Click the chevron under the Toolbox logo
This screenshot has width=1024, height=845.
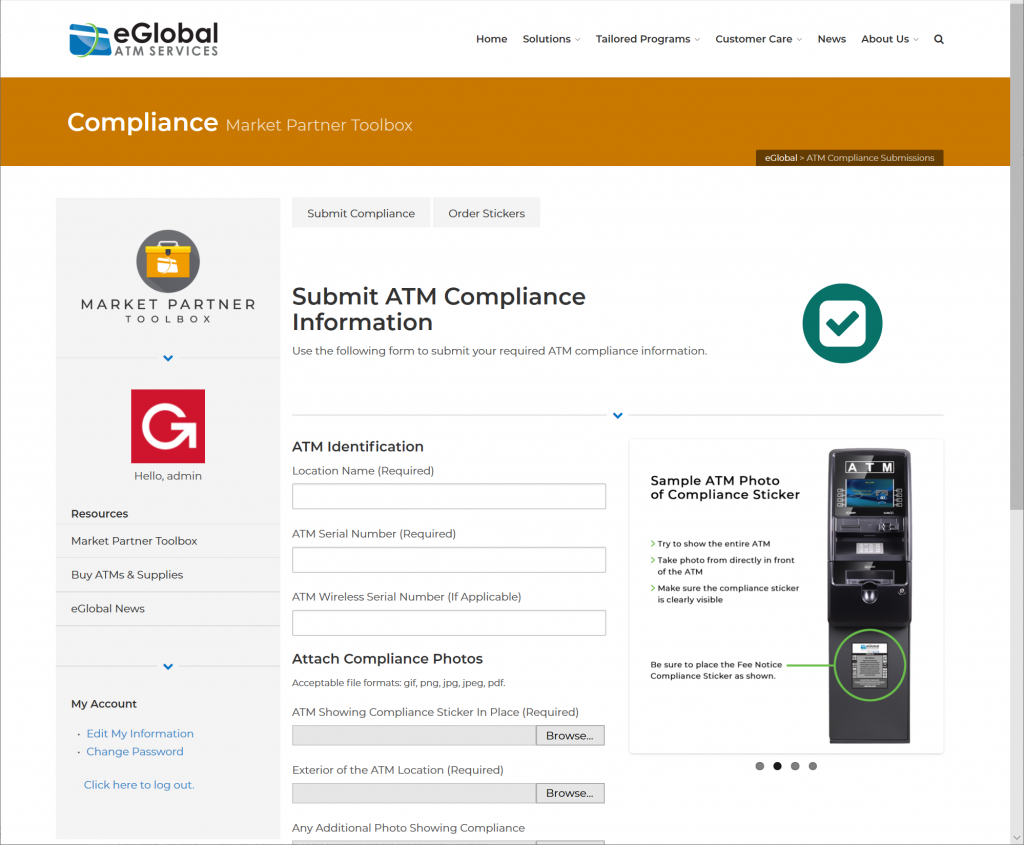pos(167,357)
